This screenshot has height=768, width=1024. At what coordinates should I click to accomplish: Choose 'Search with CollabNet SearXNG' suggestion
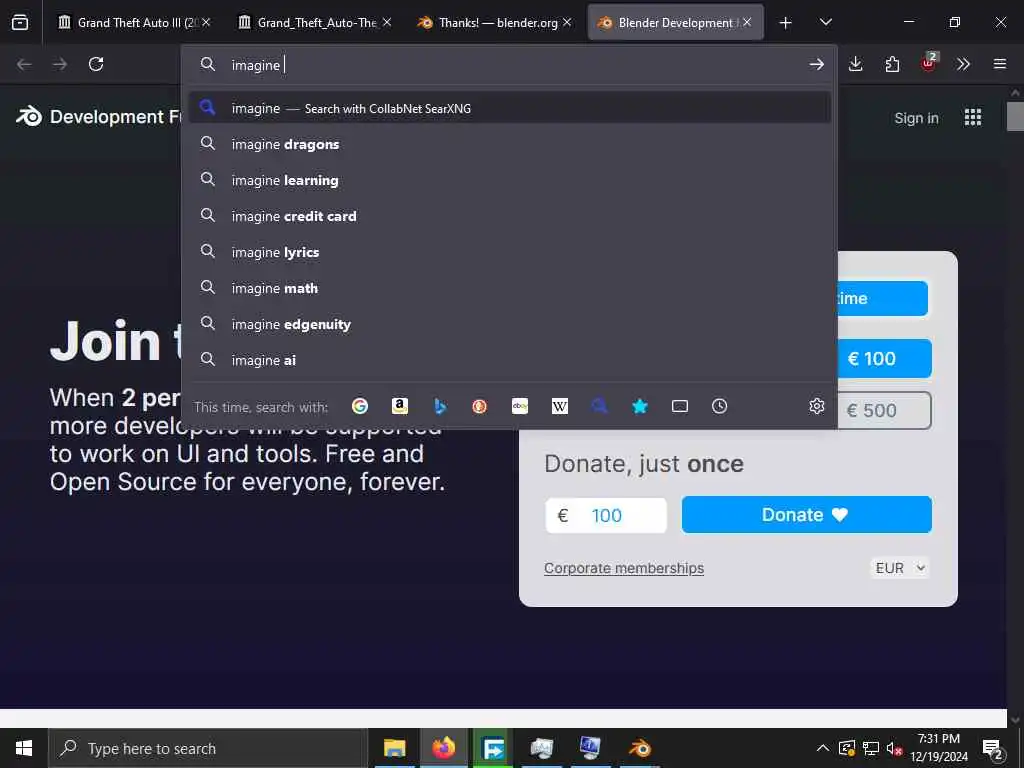[x=509, y=108]
